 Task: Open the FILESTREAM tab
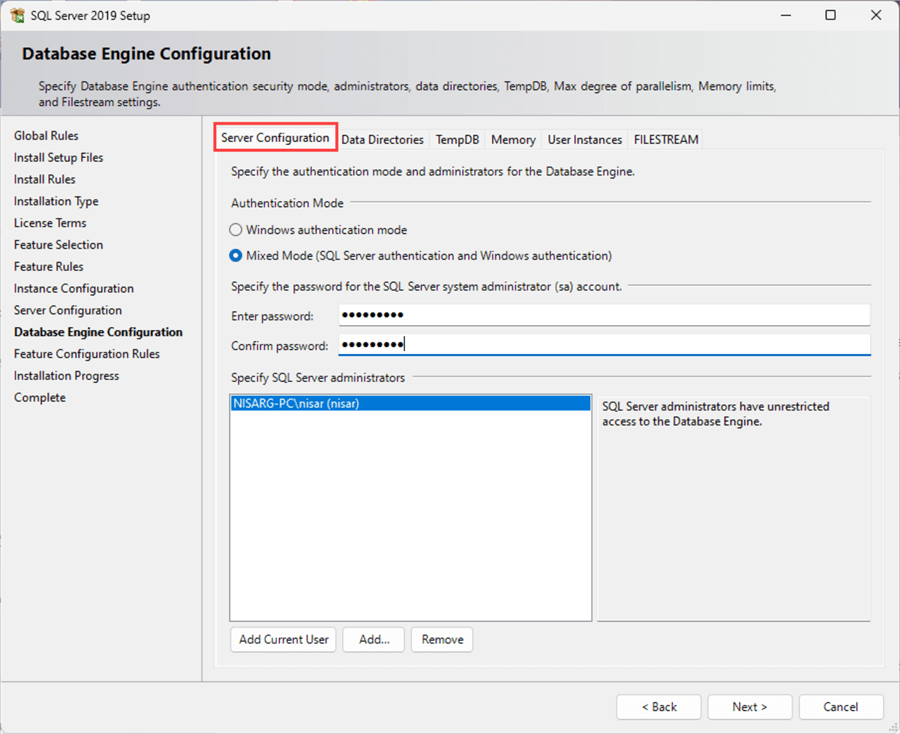666,139
